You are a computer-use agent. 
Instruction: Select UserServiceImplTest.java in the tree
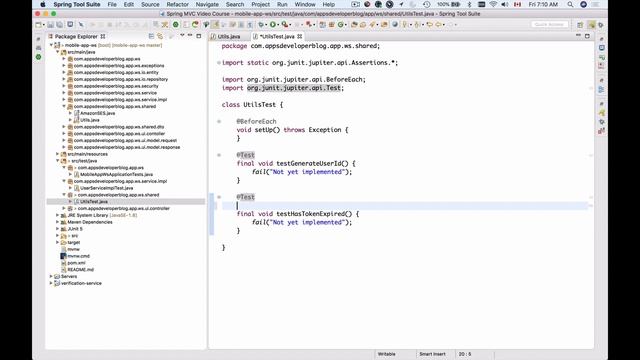click(107, 188)
